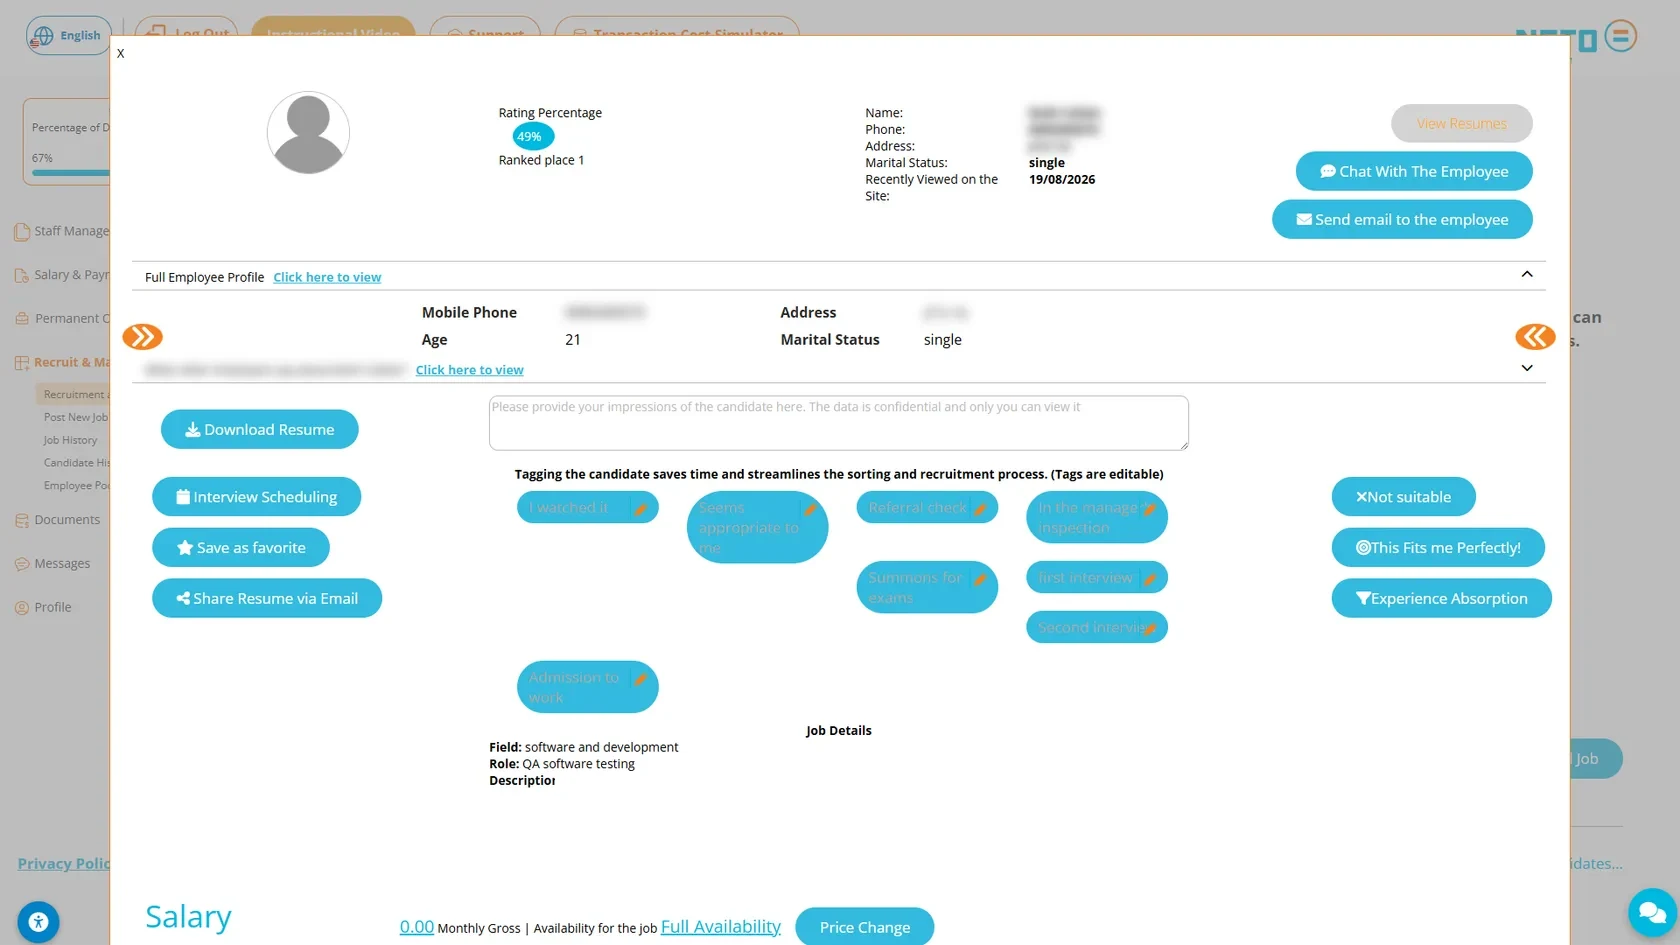Click the Experience Absorption filter button
1680x945 pixels.
(x=1442, y=598)
